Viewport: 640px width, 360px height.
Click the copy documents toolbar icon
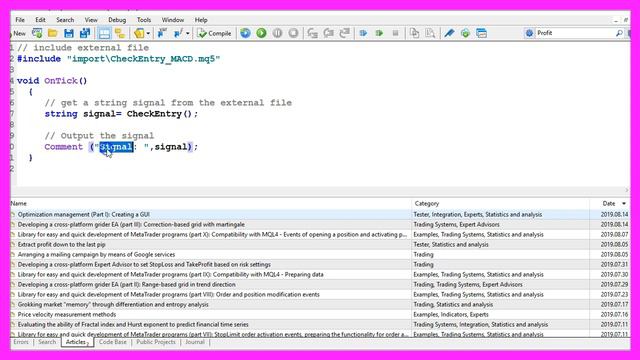[414, 33]
